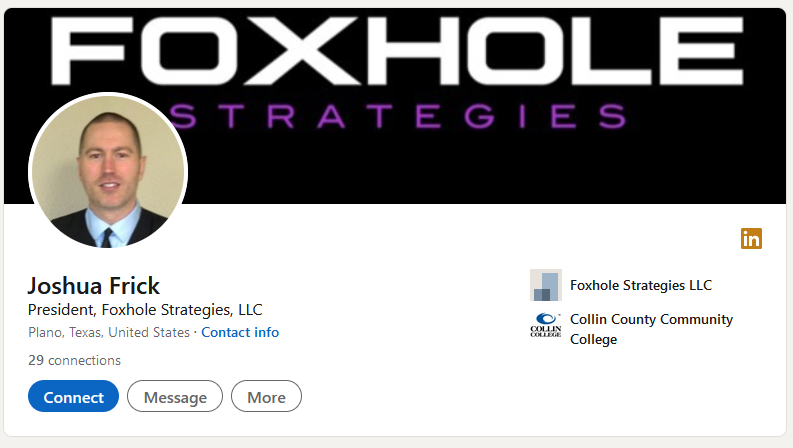This screenshot has height=448, width=793.
Task: Open the Foxhole Strategies LLC experience link
Action: coord(641,285)
